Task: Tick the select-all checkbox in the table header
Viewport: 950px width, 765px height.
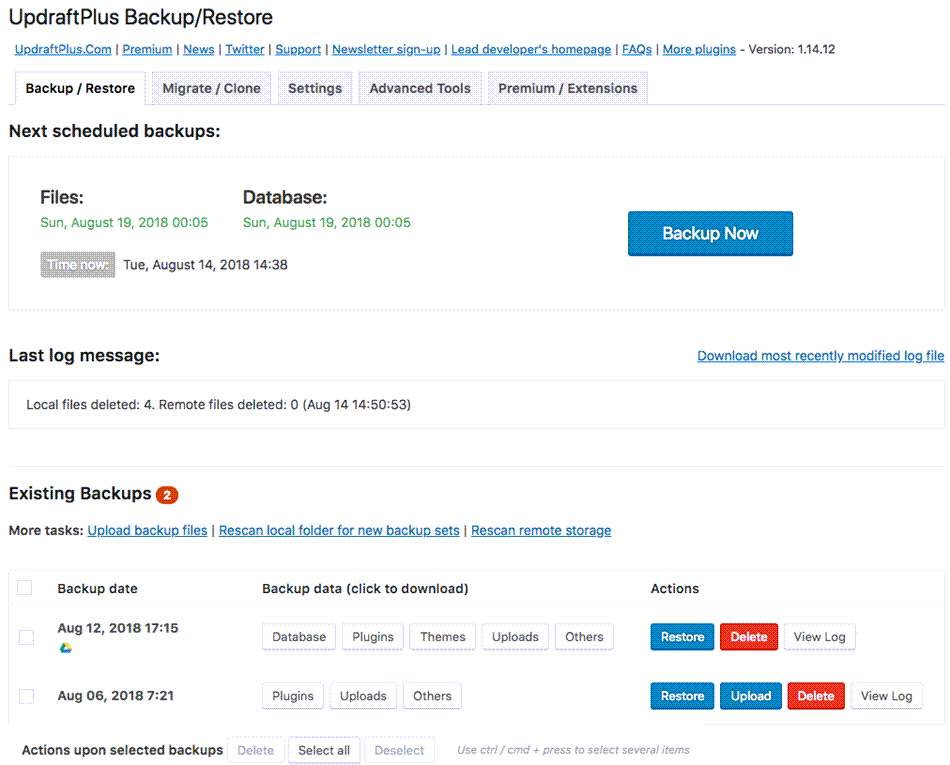Action: 25,588
